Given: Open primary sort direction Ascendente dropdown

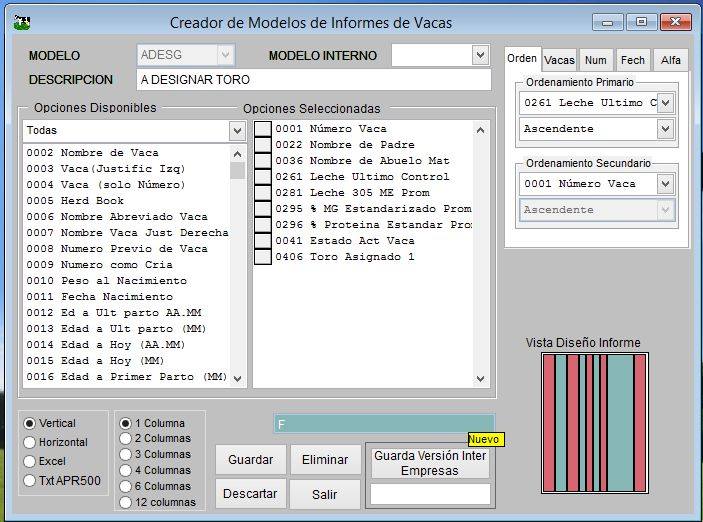Looking at the screenshot, I should [x=666, y=129].
